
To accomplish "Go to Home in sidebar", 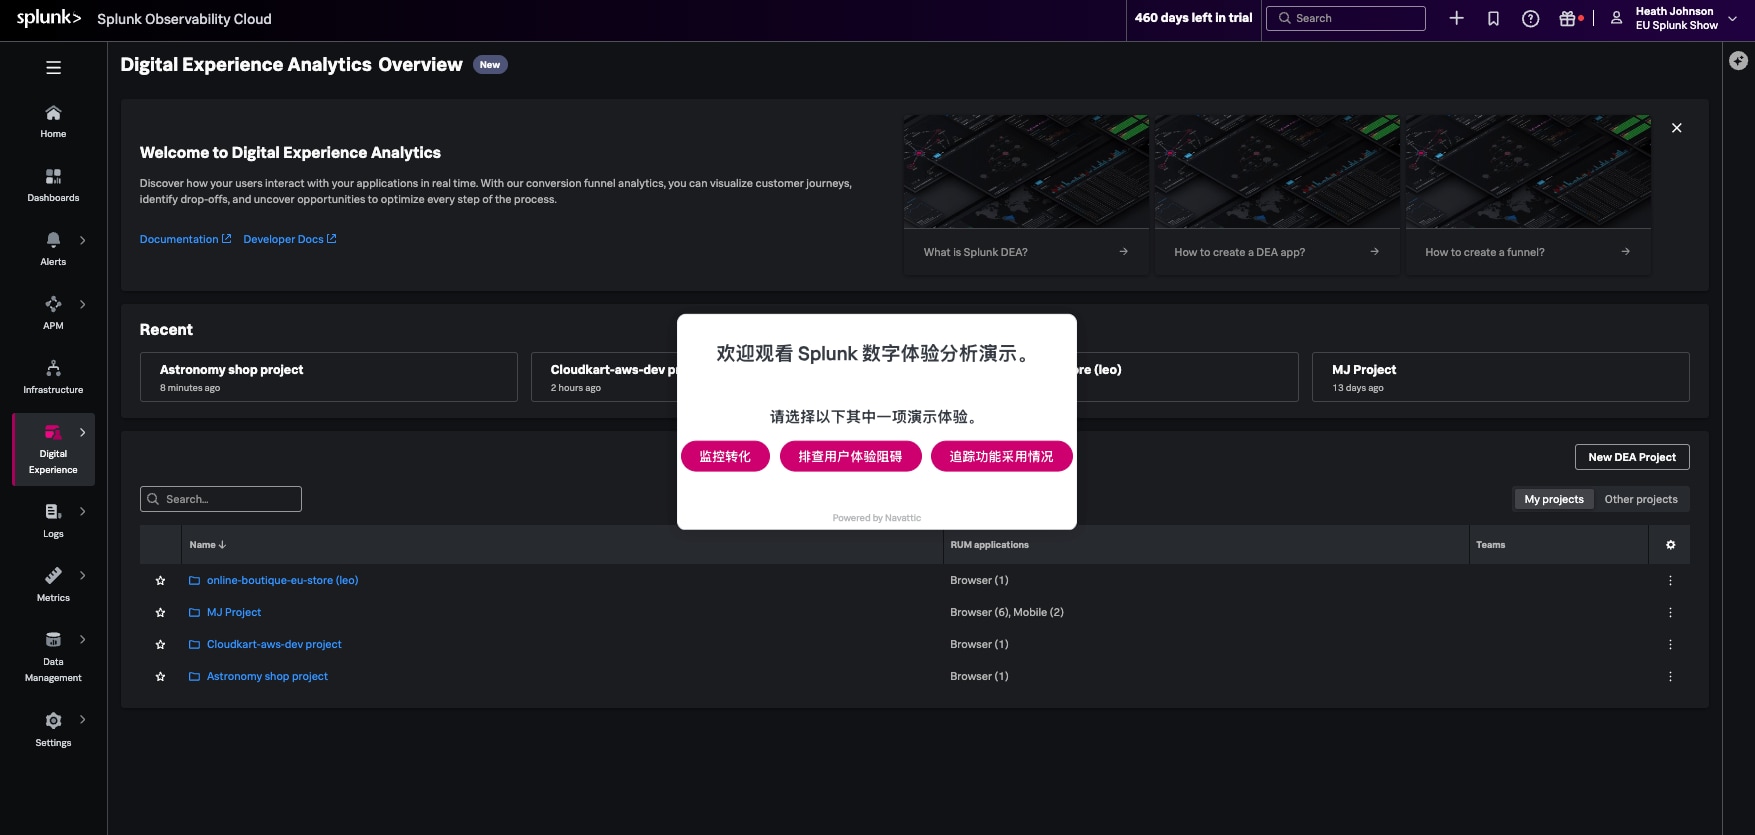I will [53, 121].
